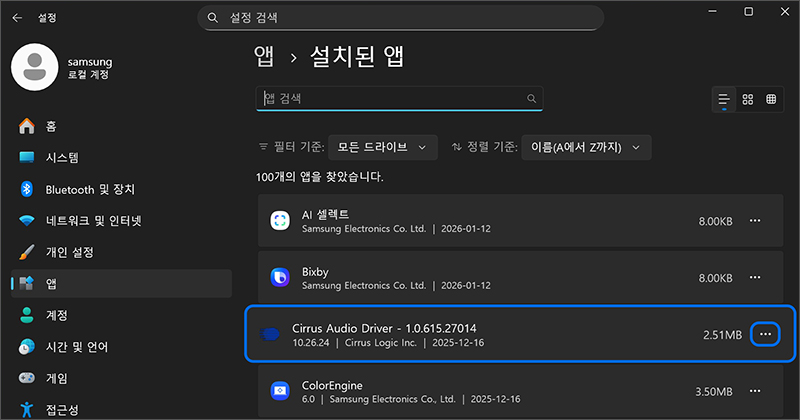This screenshot has width=800, height=420.
Task: Click the 접근성 figure icon
Action: point(27,409)
